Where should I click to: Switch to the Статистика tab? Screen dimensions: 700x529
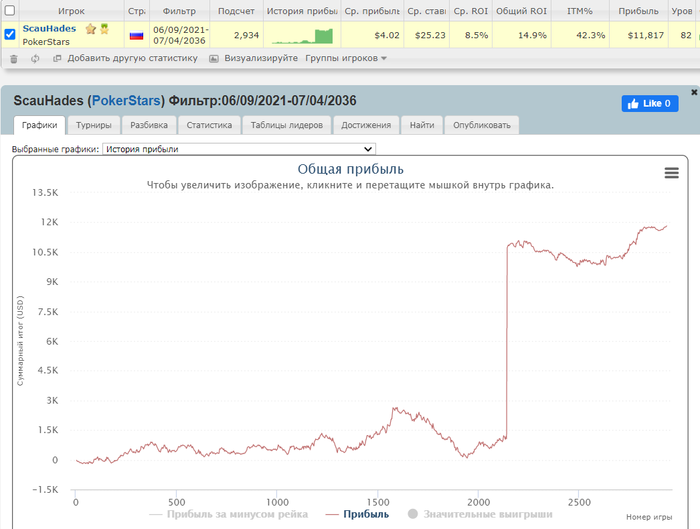pos(209,125)
